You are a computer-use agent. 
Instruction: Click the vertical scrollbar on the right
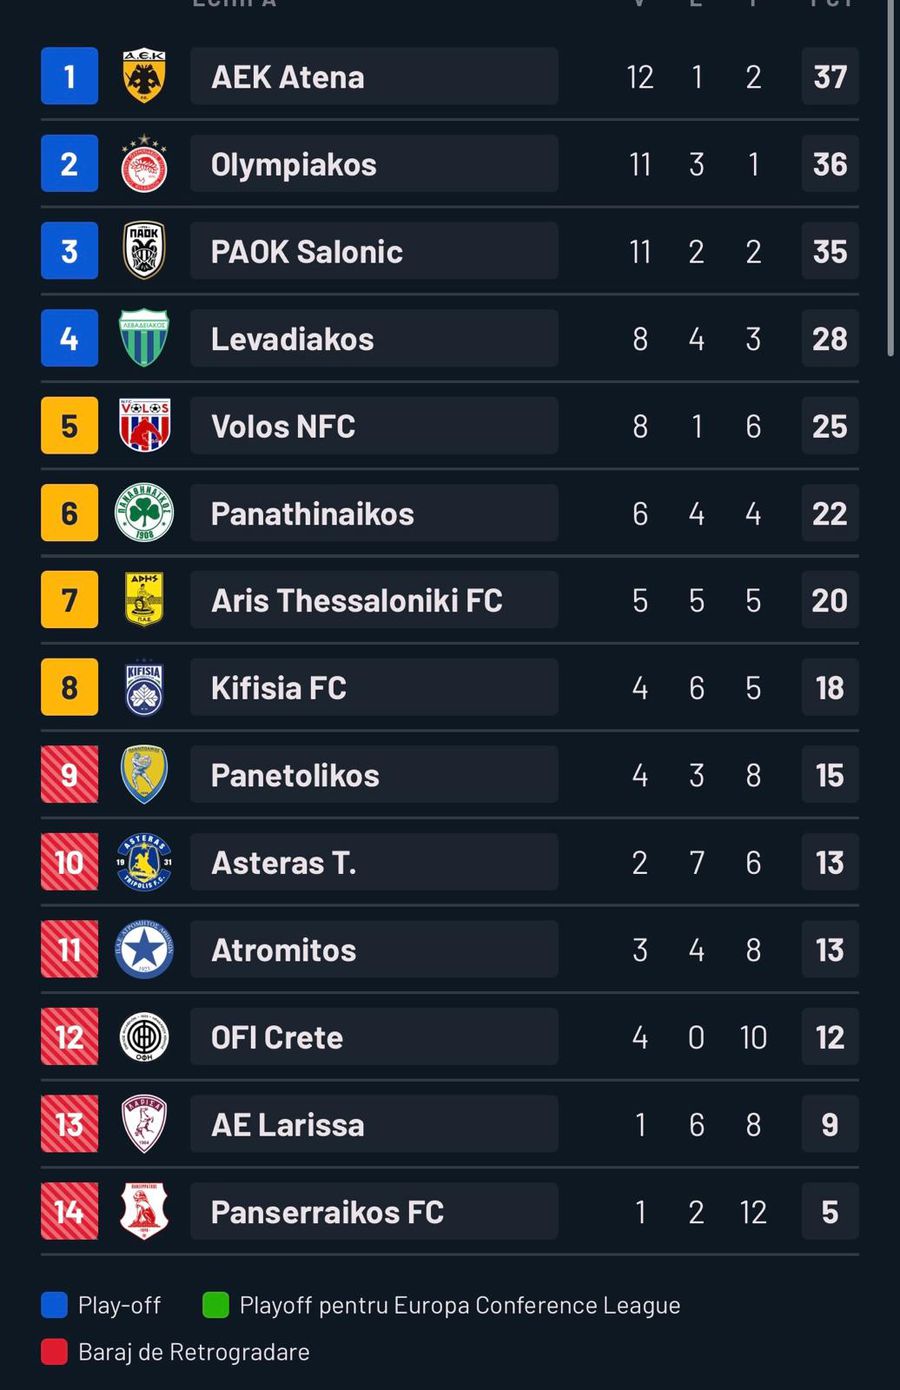point(891,180)
